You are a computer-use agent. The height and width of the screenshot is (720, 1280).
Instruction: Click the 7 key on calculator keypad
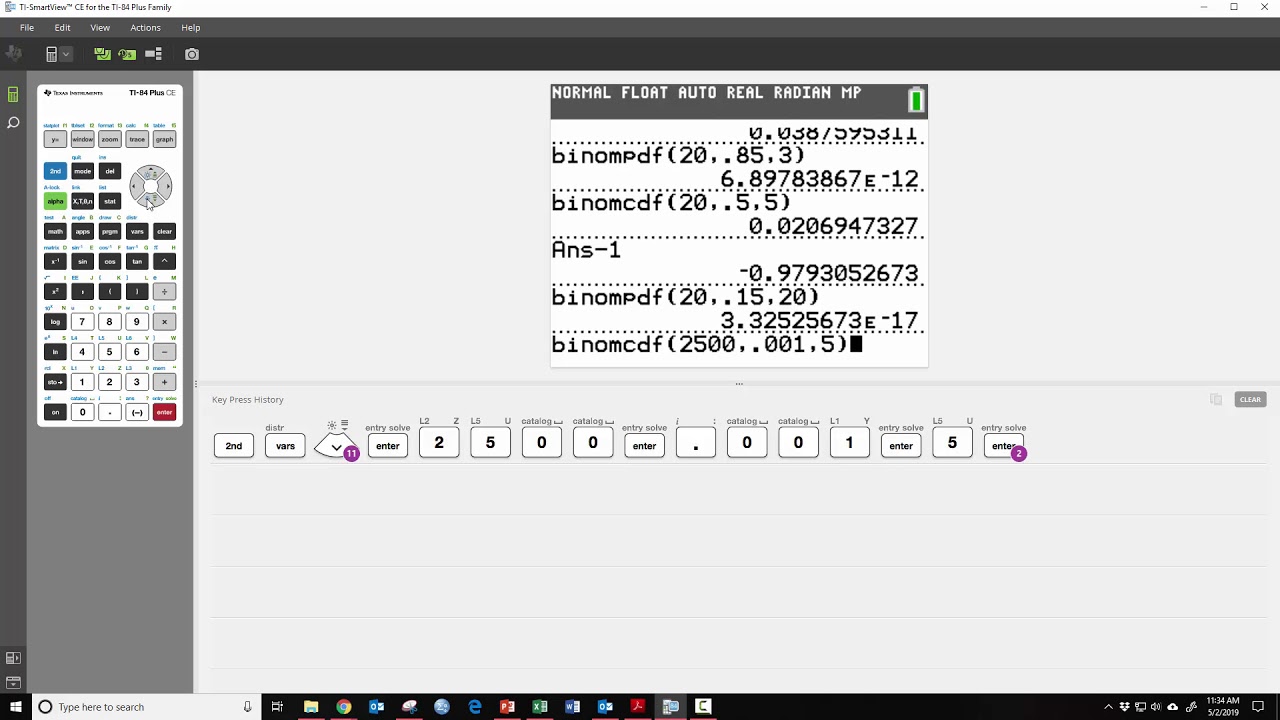click(82, 321)
